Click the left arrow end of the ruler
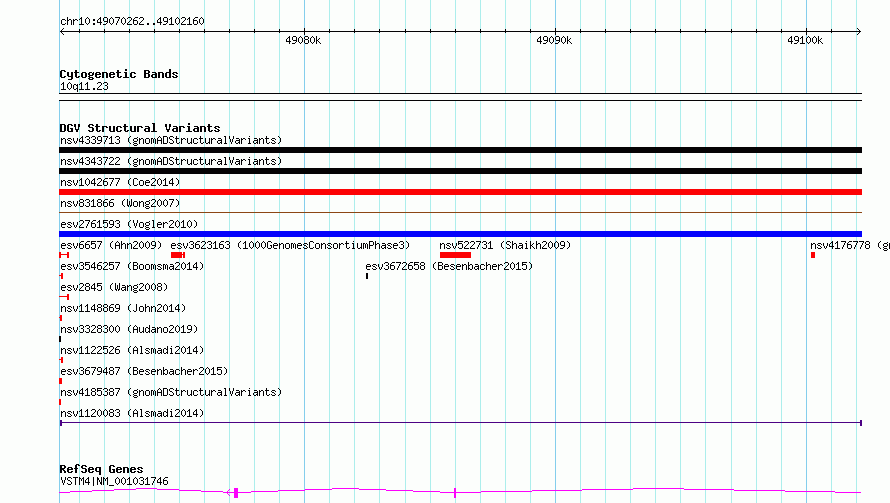This screenshot has width=890, height=503. click(62, 31)
